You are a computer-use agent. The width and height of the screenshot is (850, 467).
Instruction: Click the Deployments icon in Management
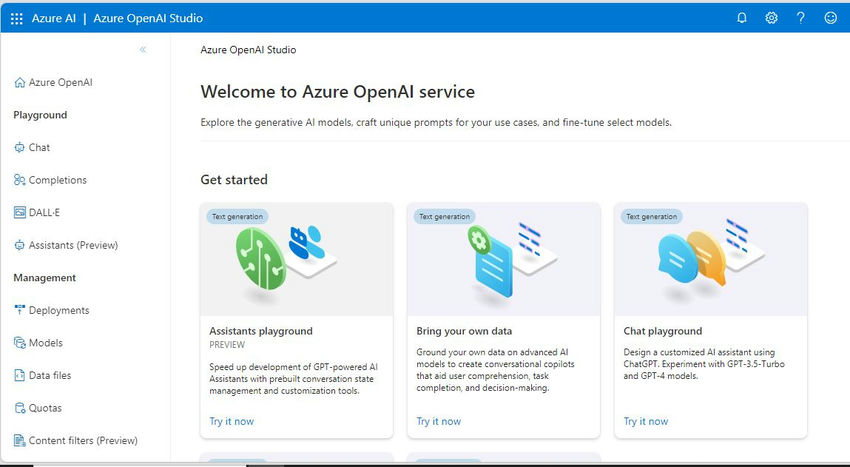(x=20, y=310)
